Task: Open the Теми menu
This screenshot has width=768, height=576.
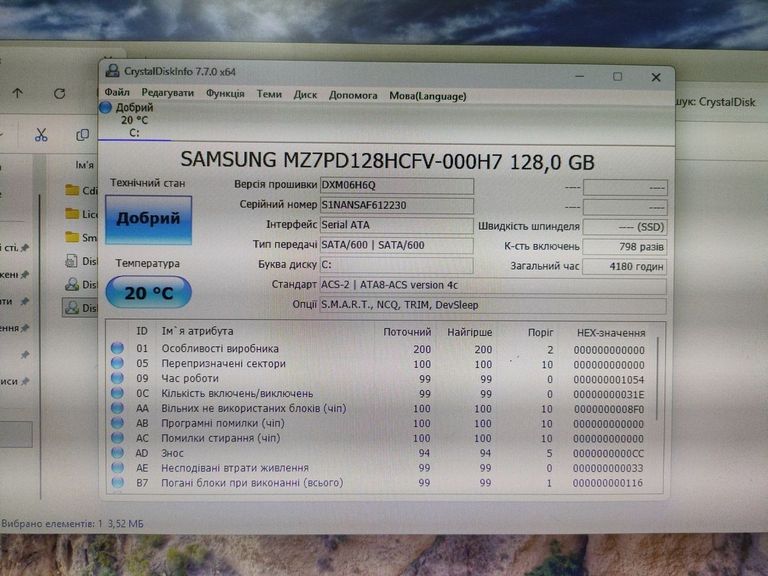Action: tap(269, 94)
